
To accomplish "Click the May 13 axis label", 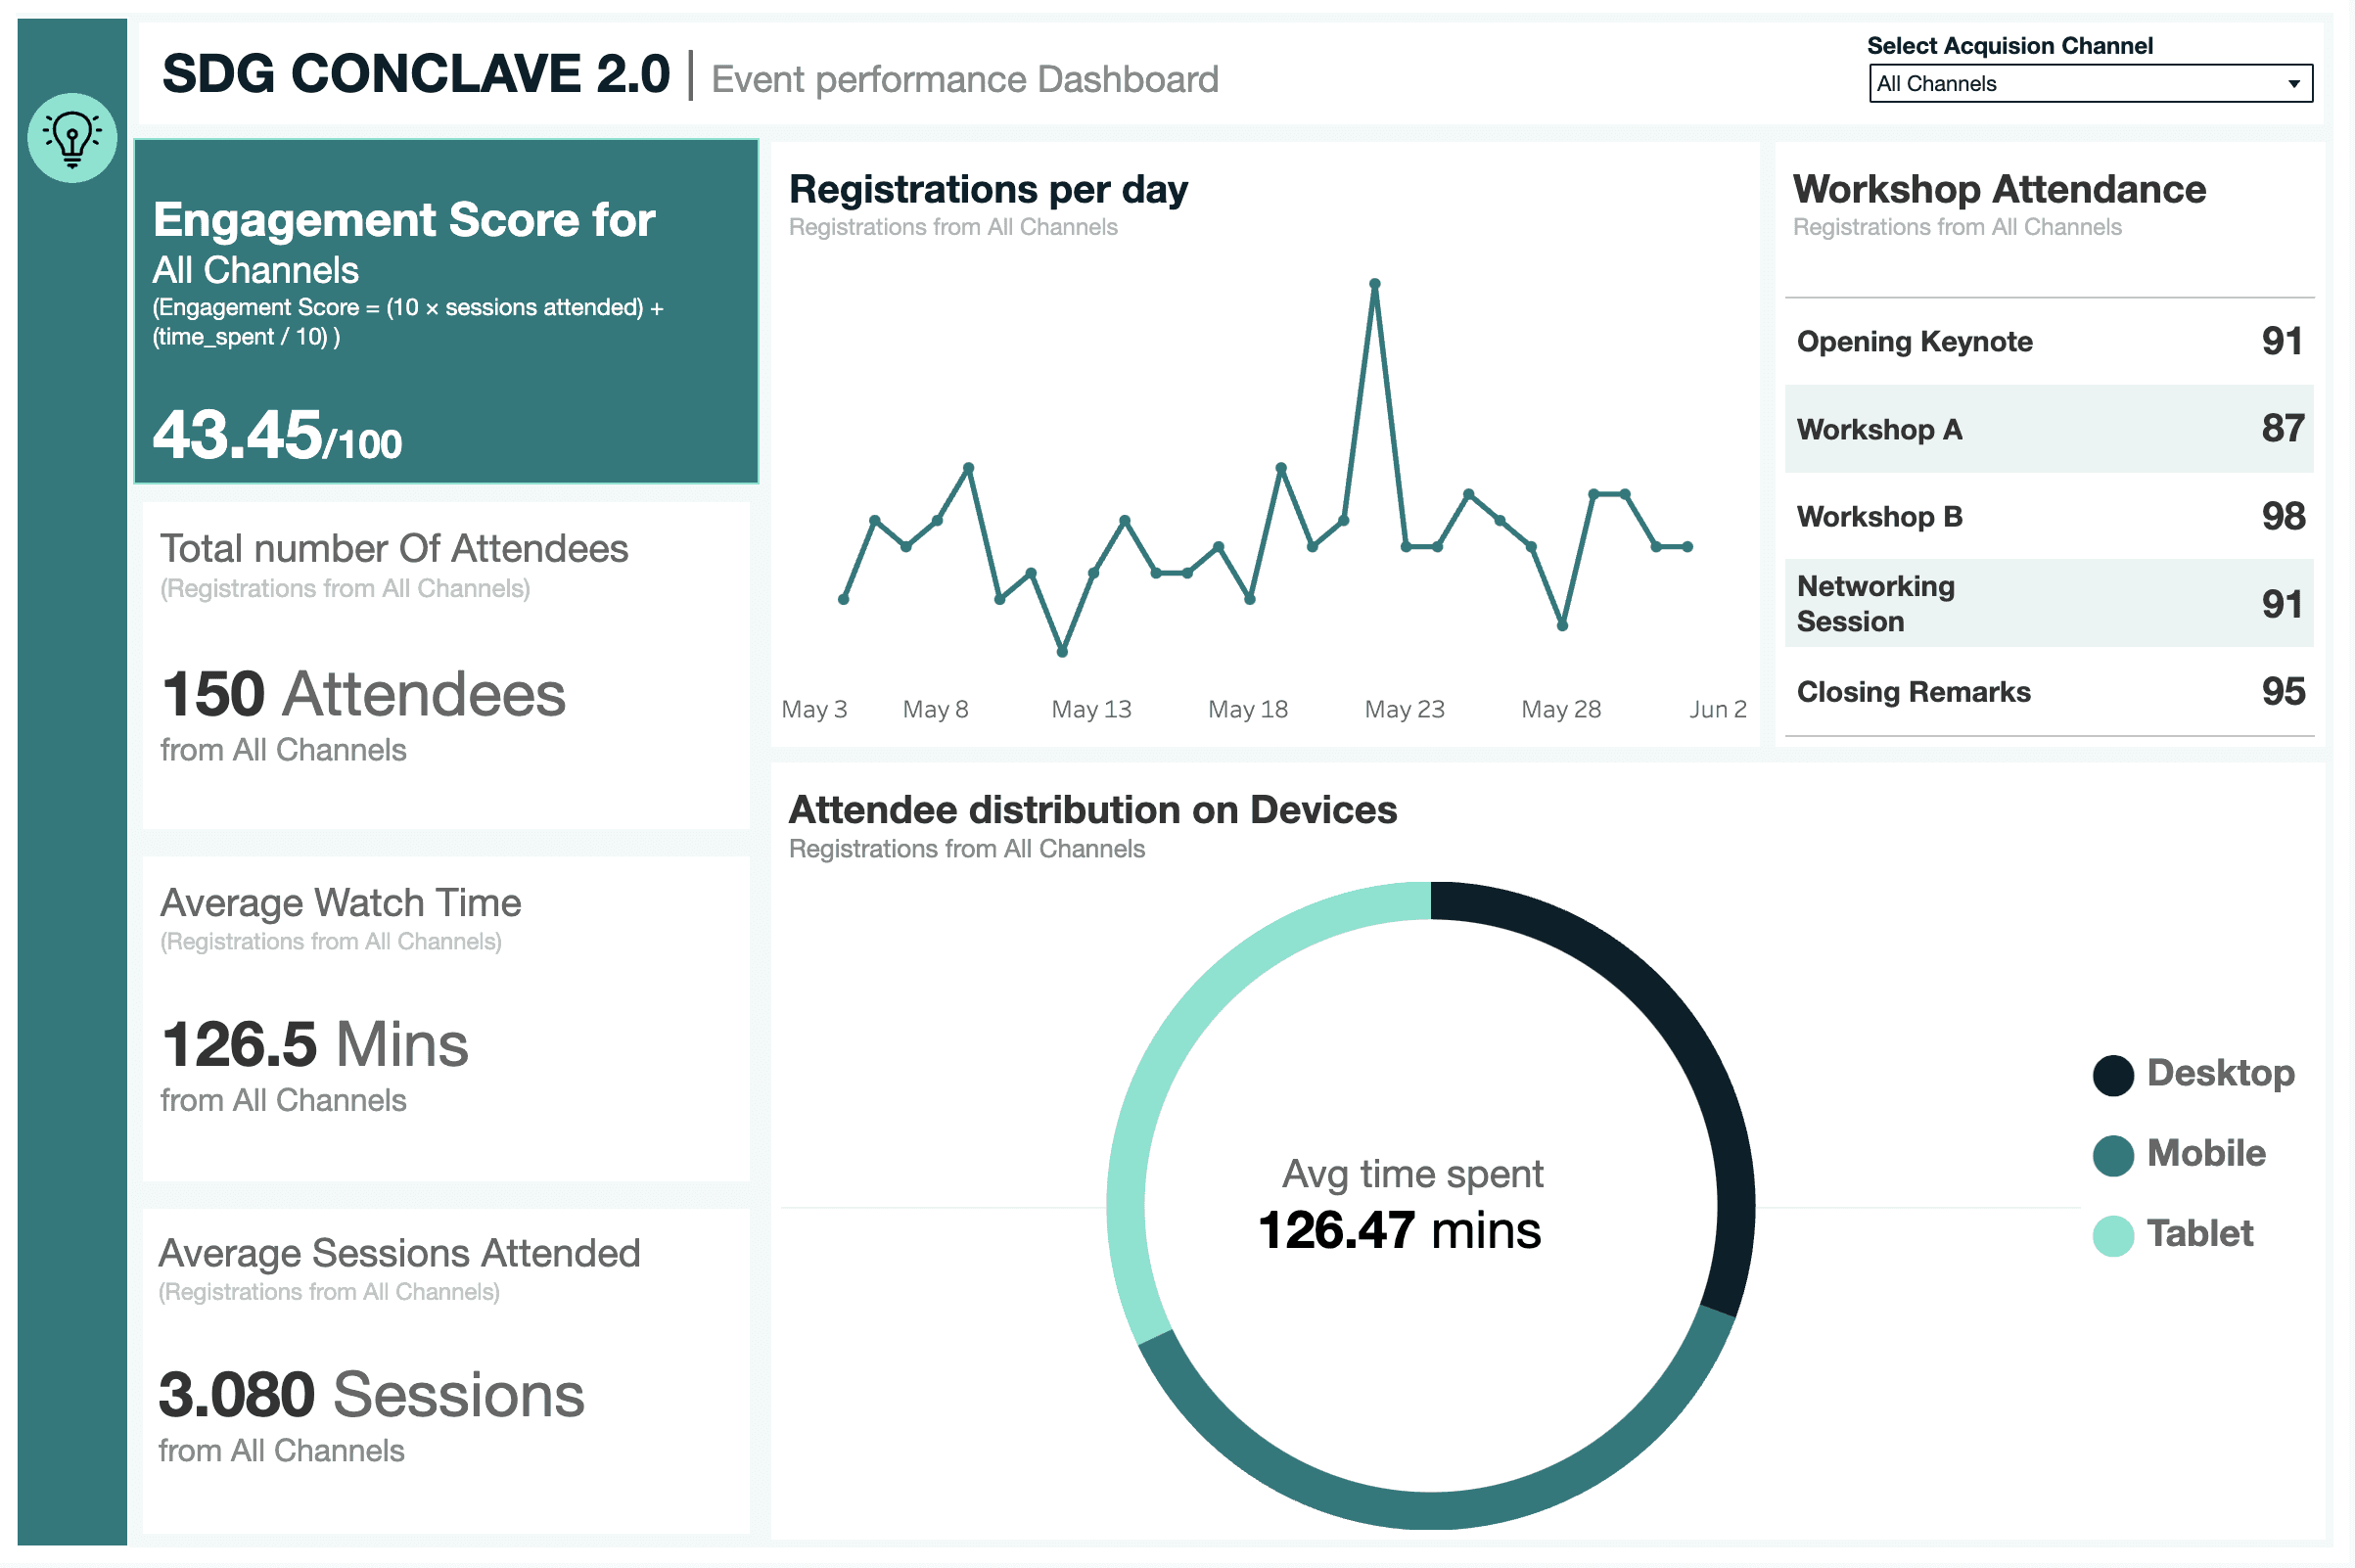I will pos(1091,709).
